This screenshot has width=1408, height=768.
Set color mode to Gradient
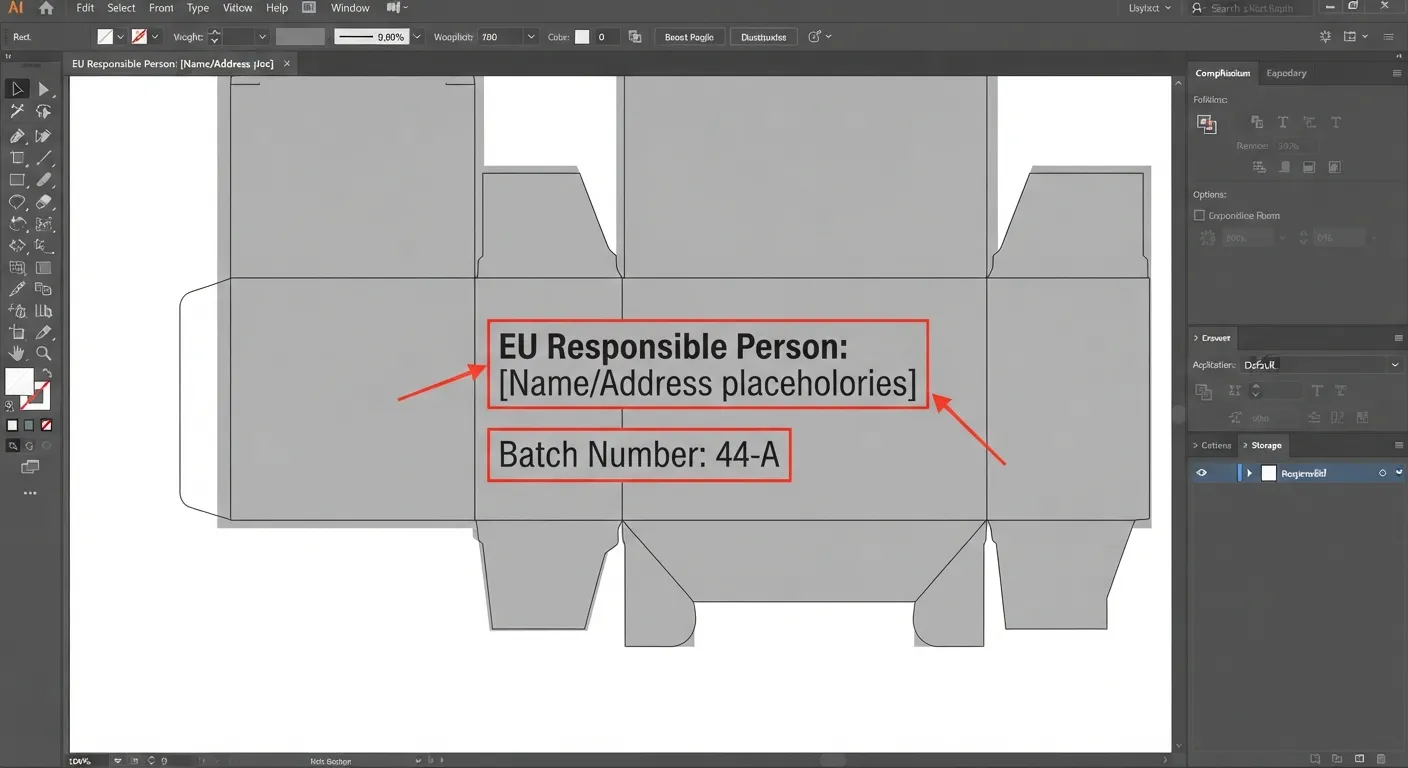coord(29,425)
